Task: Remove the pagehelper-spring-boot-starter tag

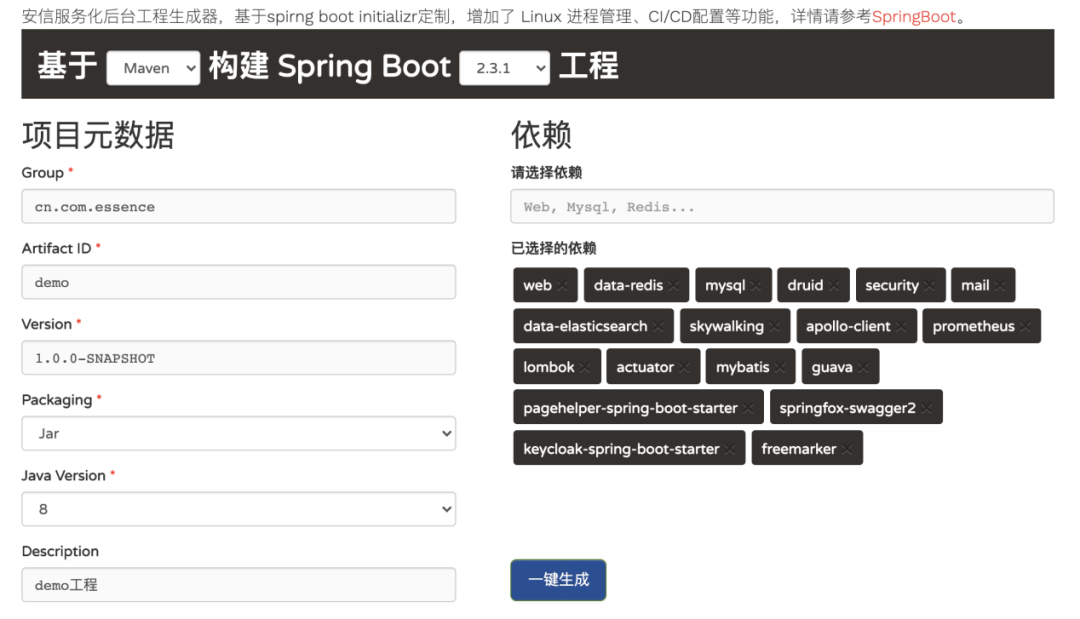Action: [749, 408]
